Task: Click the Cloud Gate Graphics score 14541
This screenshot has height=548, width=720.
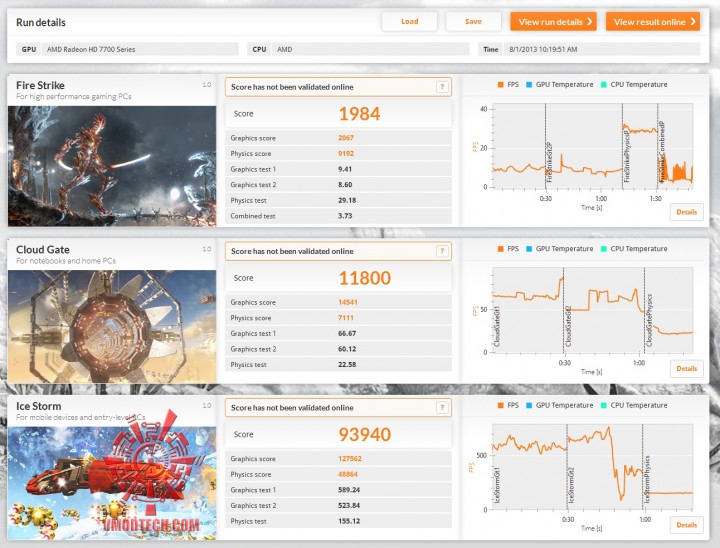Action: coord(348,302)
